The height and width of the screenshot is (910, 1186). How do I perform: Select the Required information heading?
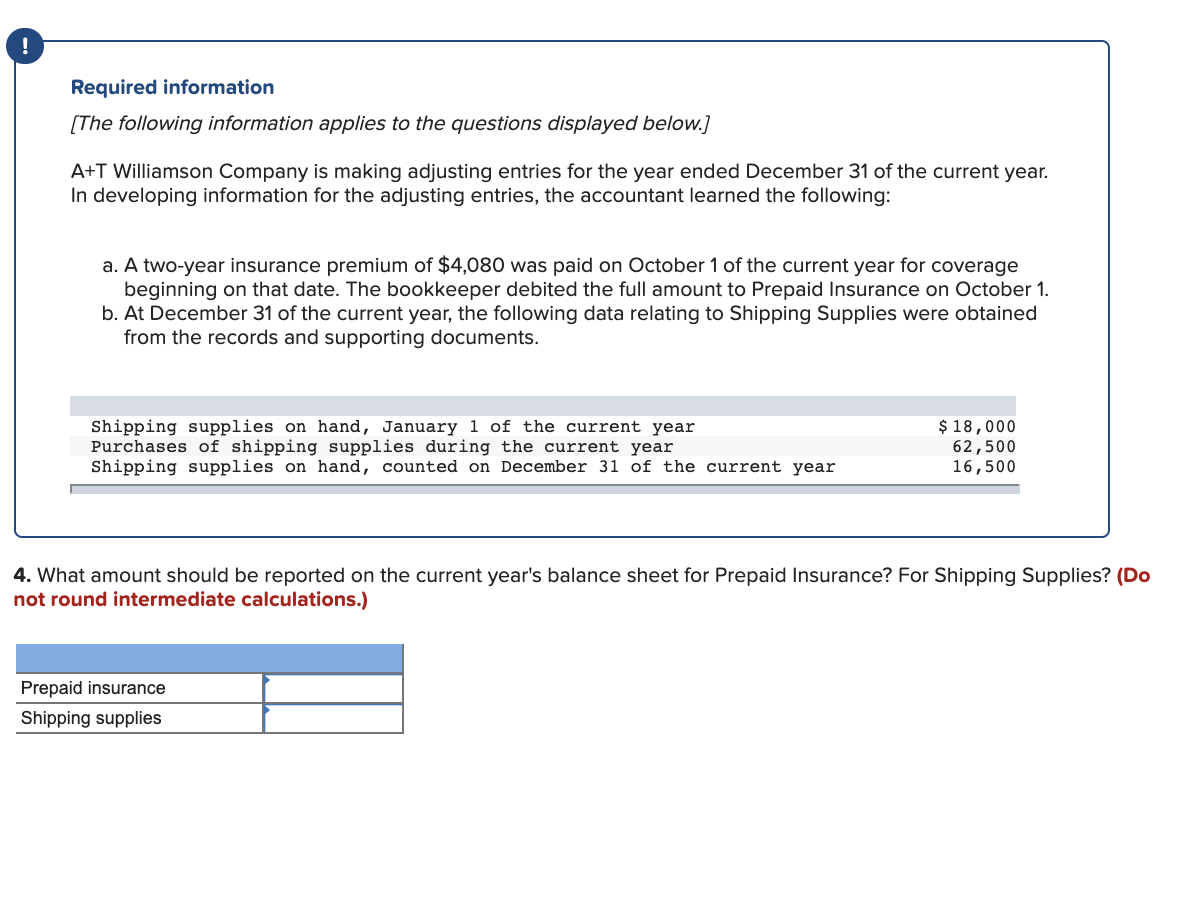click(172, 87)
